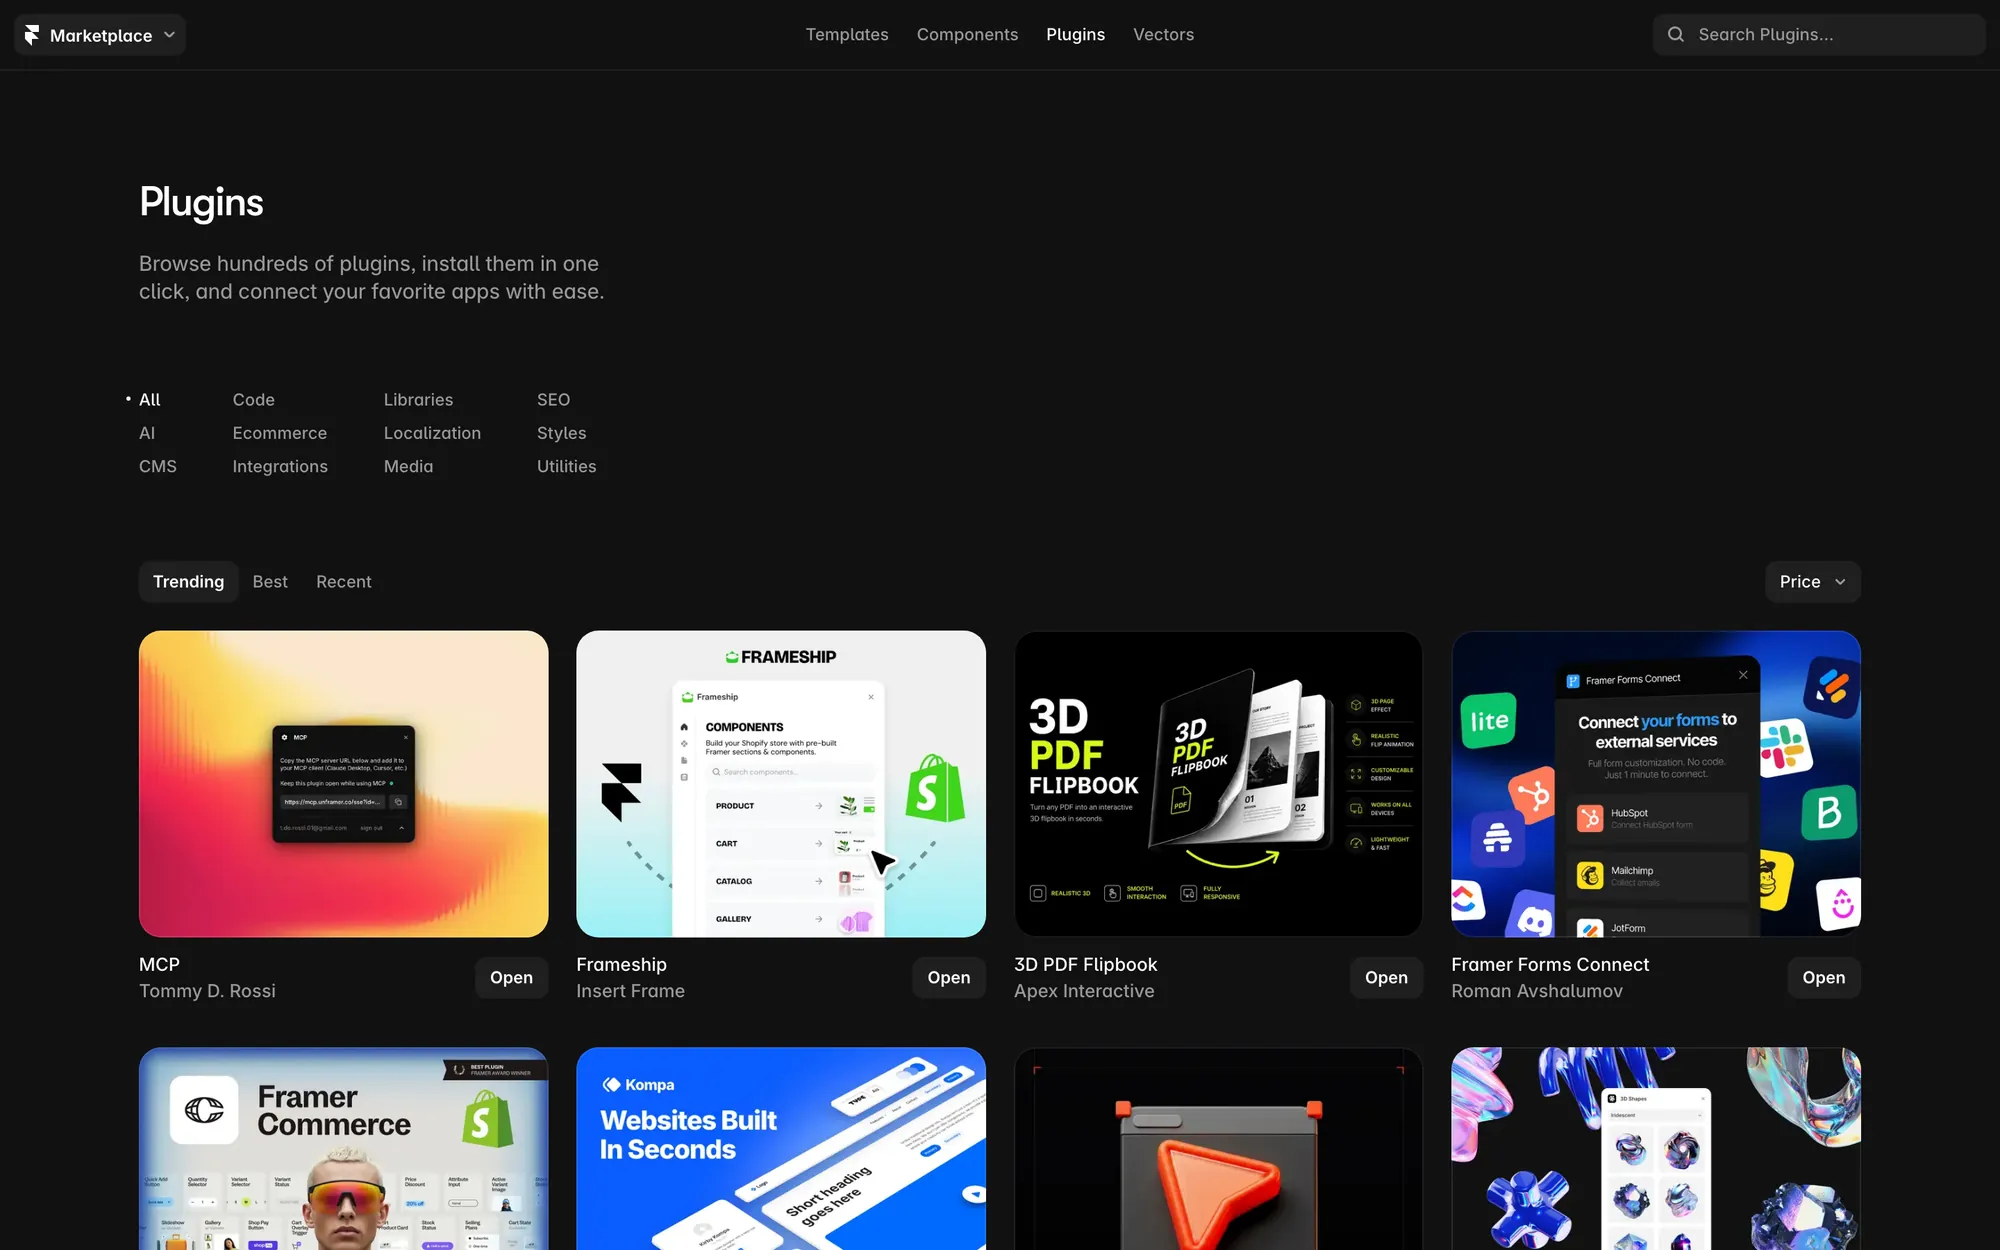Viewport: 2000px width, 1250px height.
Task: Click the Frameship plugin thumbnail
Action: coord(781,784)
